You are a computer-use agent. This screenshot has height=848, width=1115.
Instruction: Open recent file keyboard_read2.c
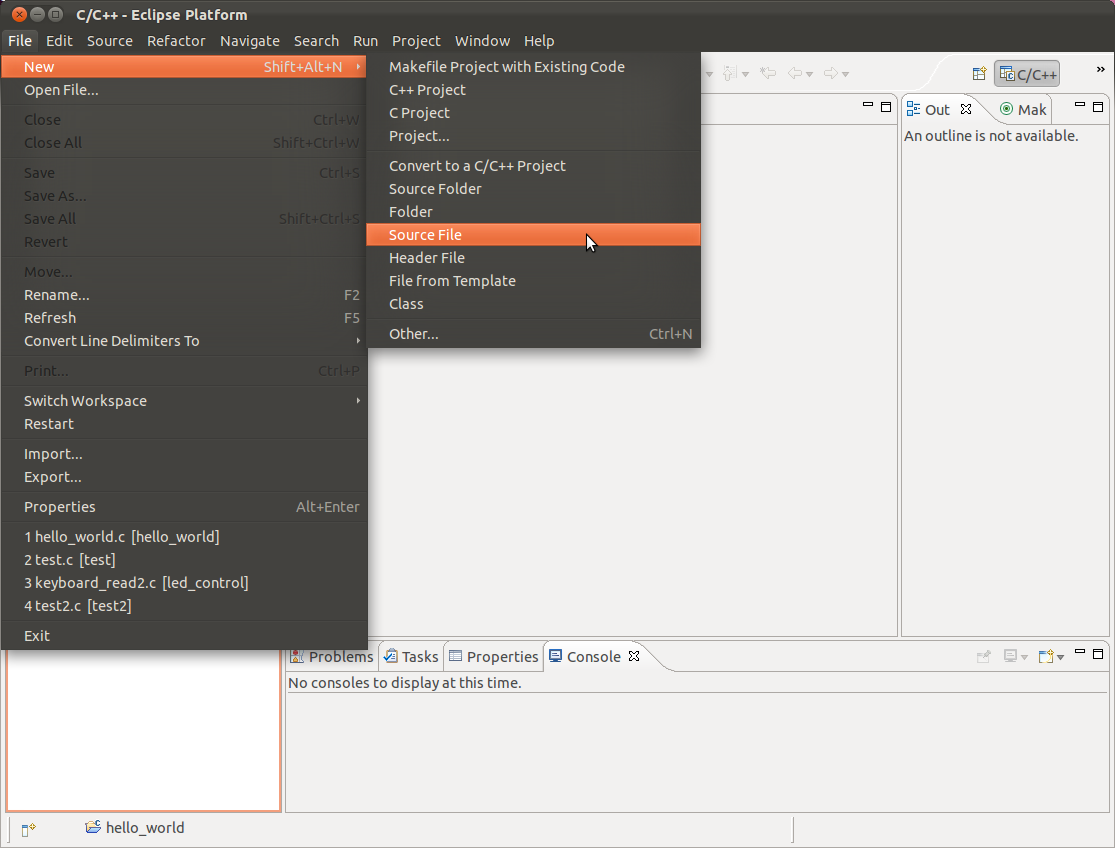tap(183, 583)
